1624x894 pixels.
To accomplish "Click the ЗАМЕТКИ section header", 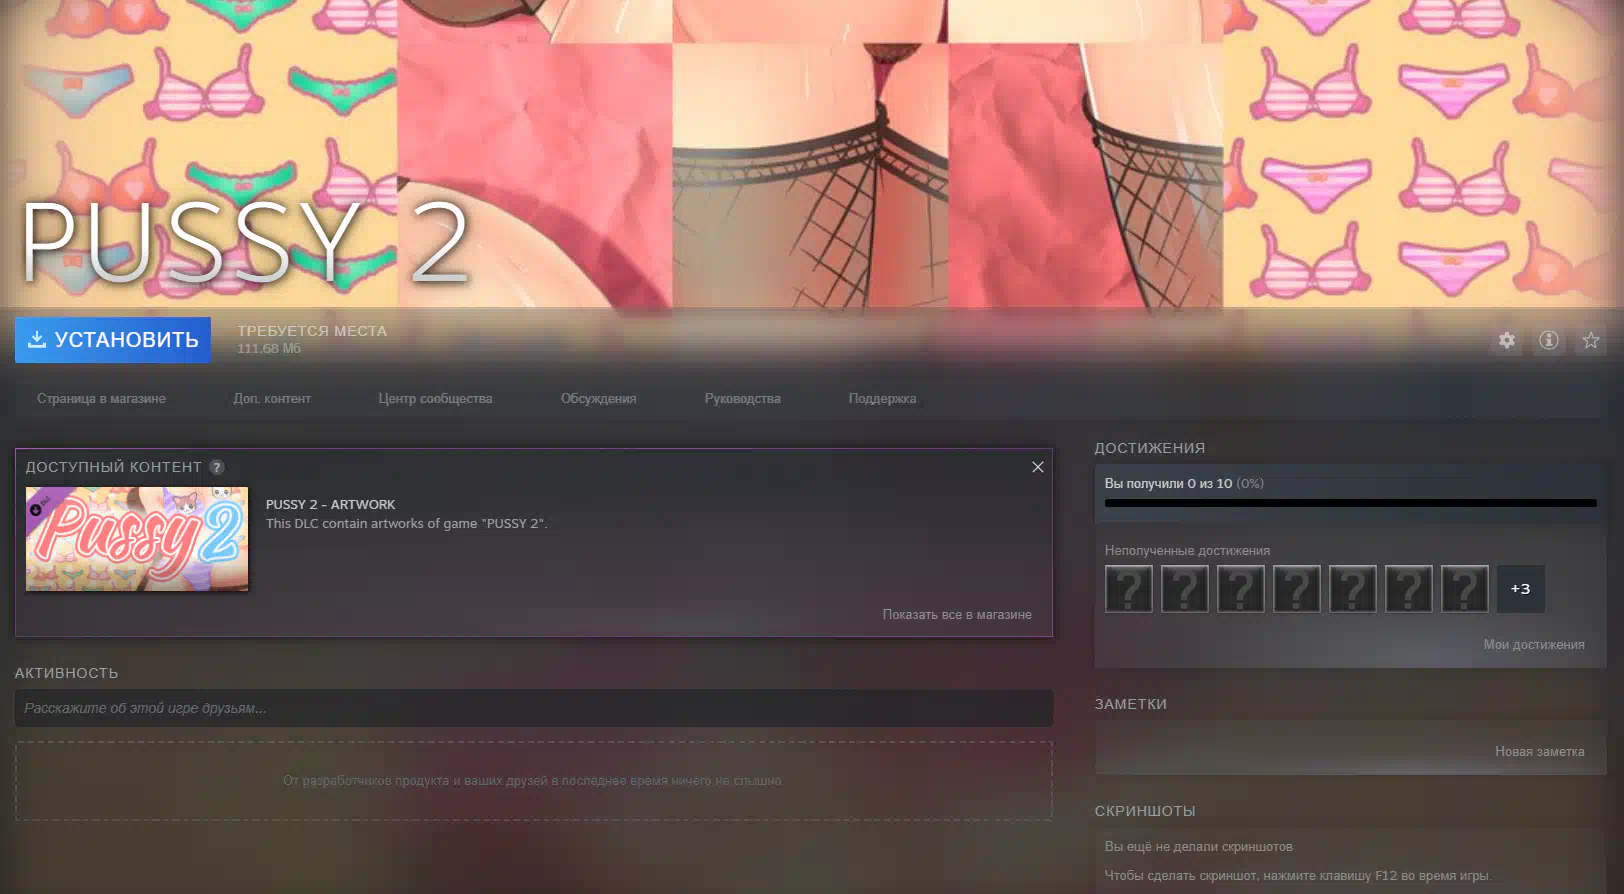I will coord(1131,704).
